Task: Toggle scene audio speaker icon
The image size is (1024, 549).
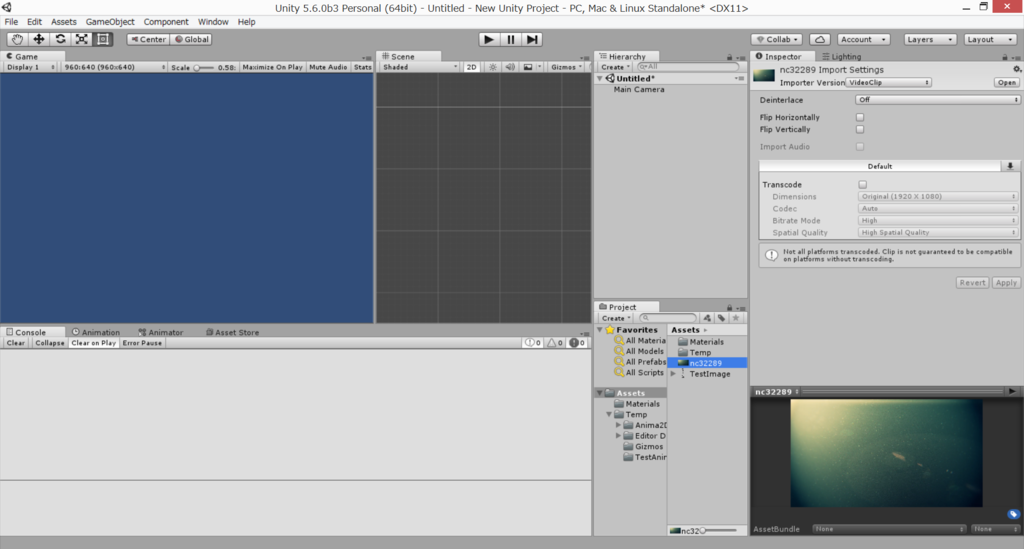Action: [x=510, y=67]
